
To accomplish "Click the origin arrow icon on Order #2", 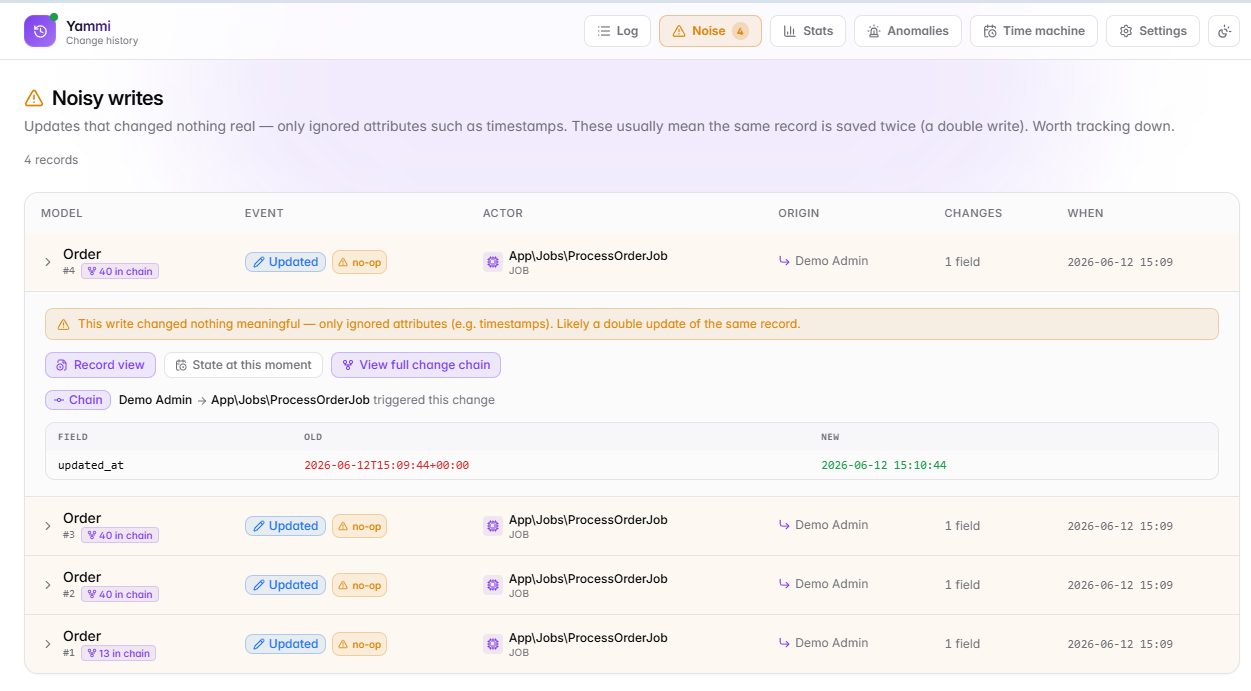I will pos(784,584).
